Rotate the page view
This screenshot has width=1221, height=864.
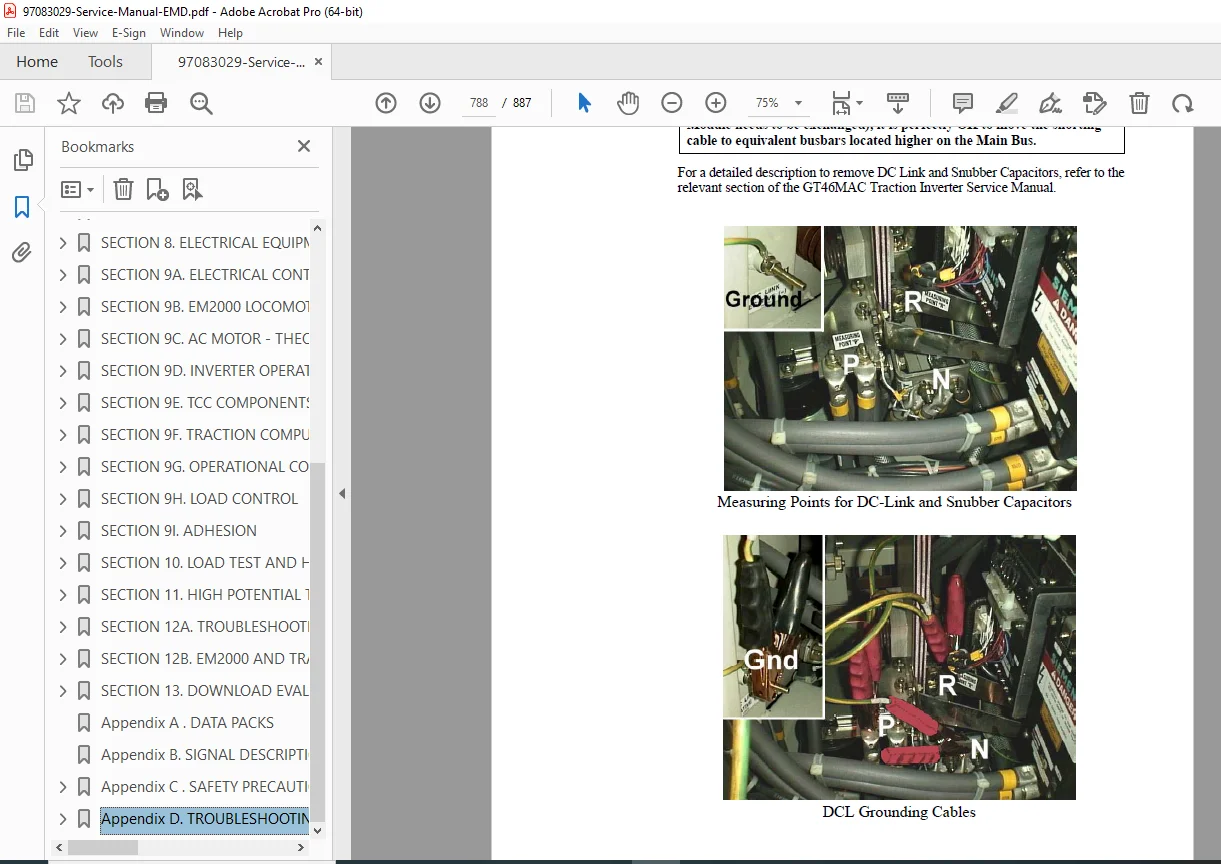1183,103
